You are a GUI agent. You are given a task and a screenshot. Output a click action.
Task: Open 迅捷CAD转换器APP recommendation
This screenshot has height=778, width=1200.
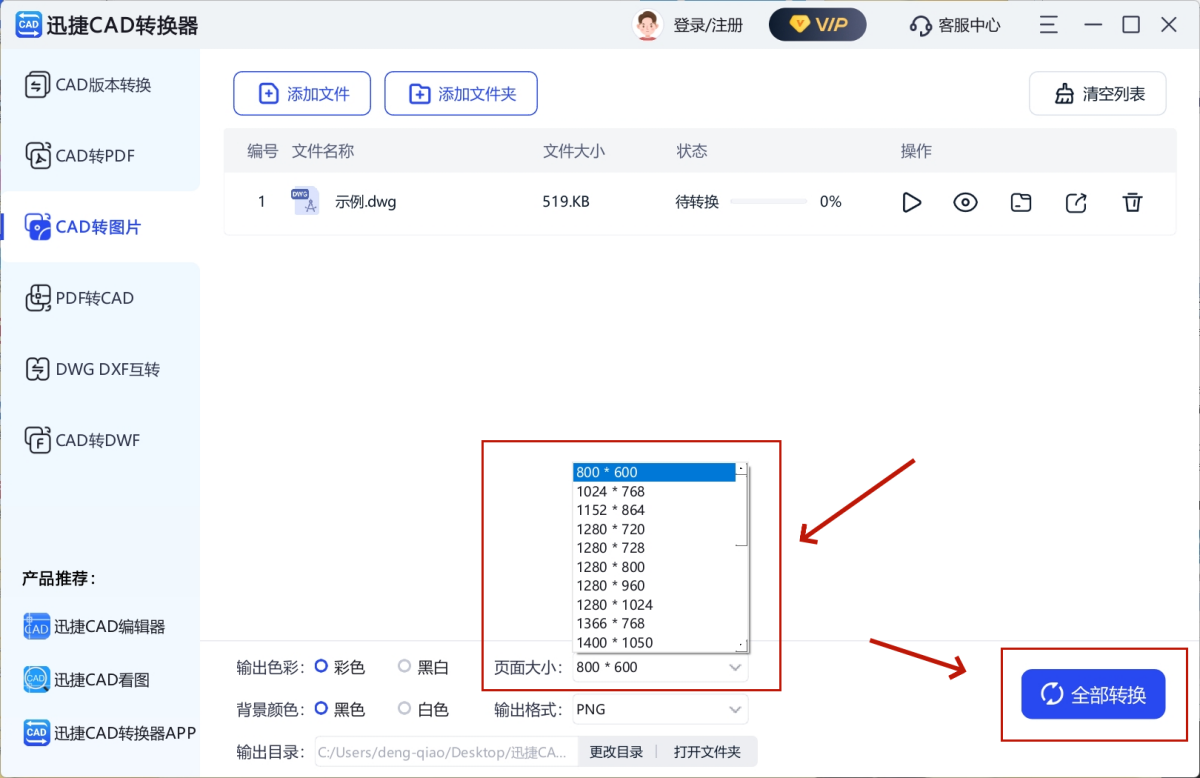pyautogui.click(x=109, y=733)
